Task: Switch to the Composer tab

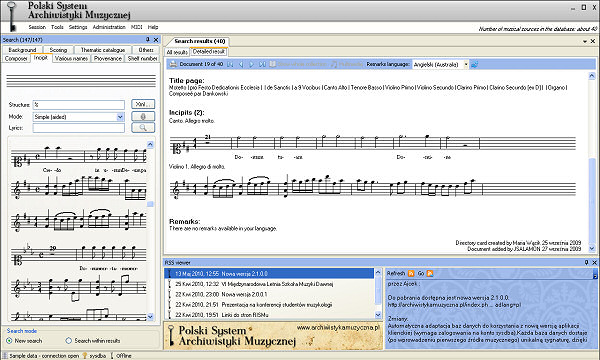Action: click(x=16, y=59)
